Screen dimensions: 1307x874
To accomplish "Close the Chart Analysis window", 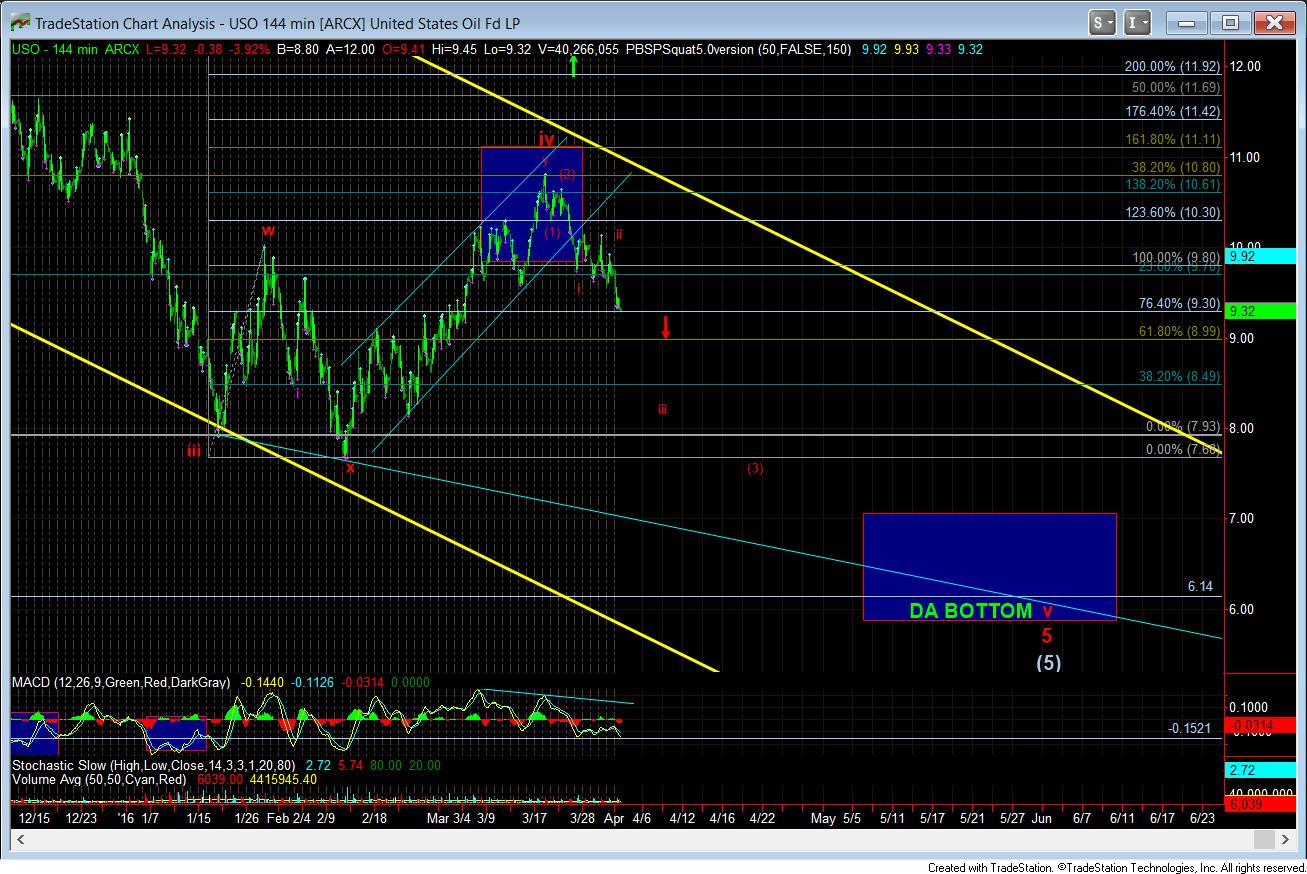I will pyautogui.click(x=1274, y=22).
